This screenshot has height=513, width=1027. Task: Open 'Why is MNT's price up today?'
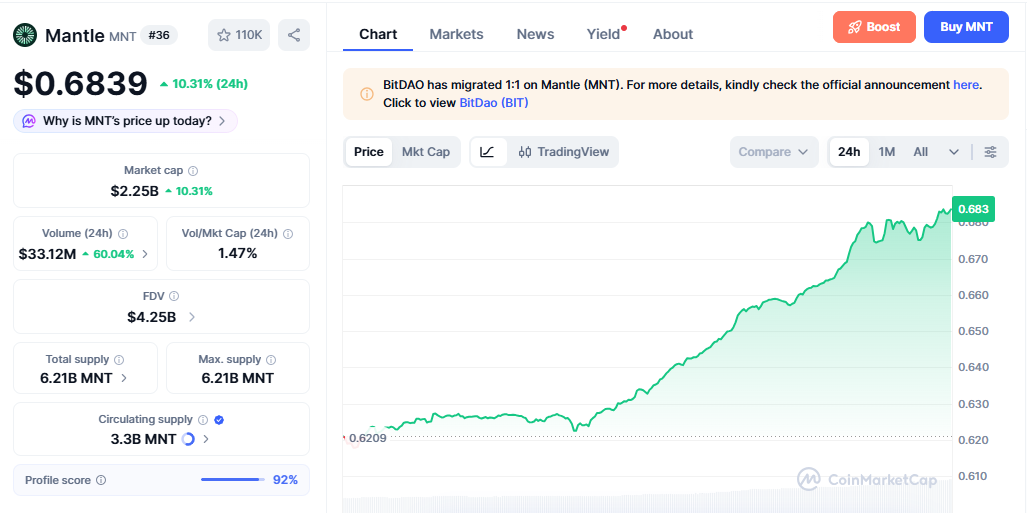pos(125,121)
